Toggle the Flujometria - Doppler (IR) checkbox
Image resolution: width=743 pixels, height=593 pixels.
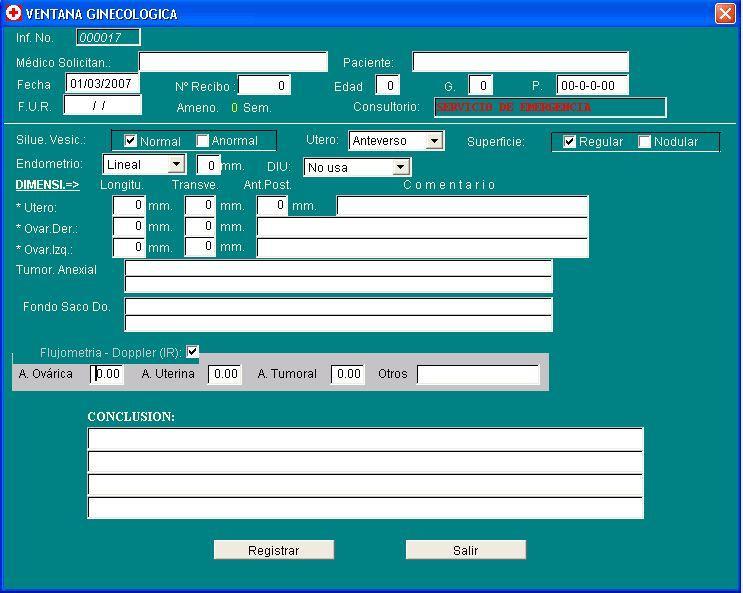(x=192, y=352)
